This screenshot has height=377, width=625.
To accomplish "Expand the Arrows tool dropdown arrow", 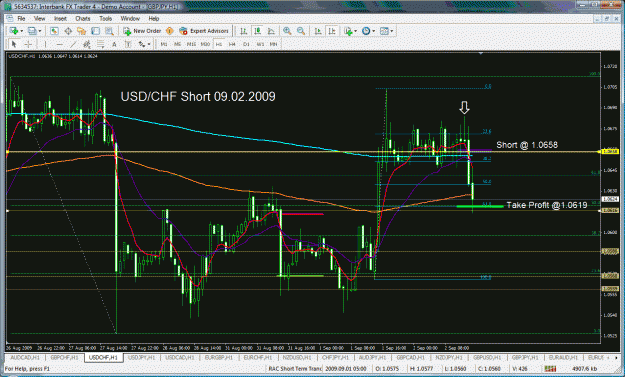I will pyautogui.click(x=149, y=44).
